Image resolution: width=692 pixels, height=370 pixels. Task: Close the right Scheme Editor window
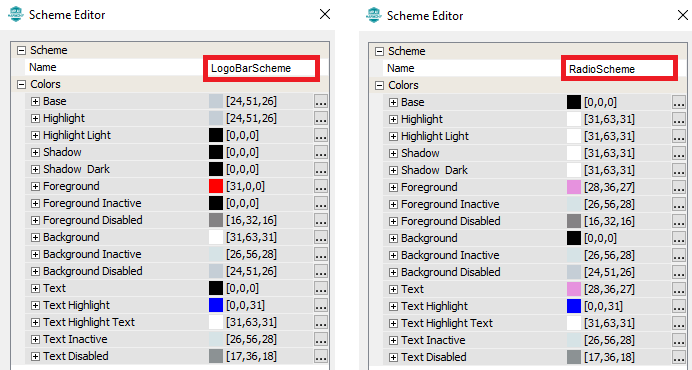[x=683, y=15]
